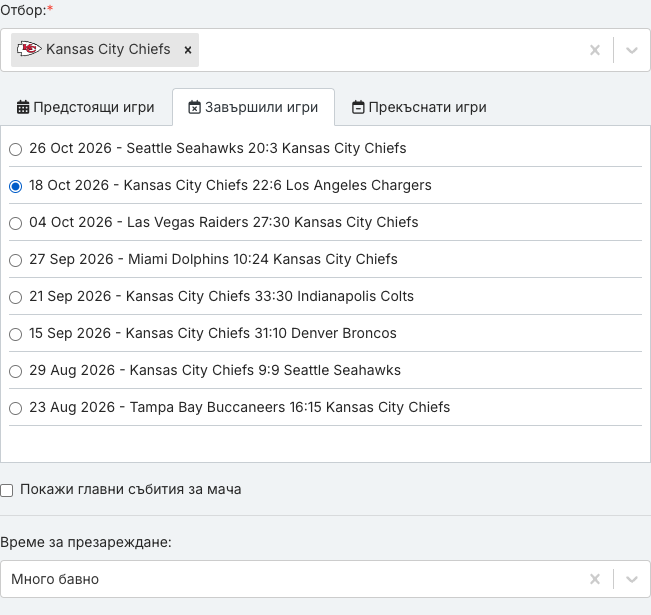The width and height of the screenshot is (651, 615).
Task: Remove the Kansas City Chiefs chip
Action: 188,50
